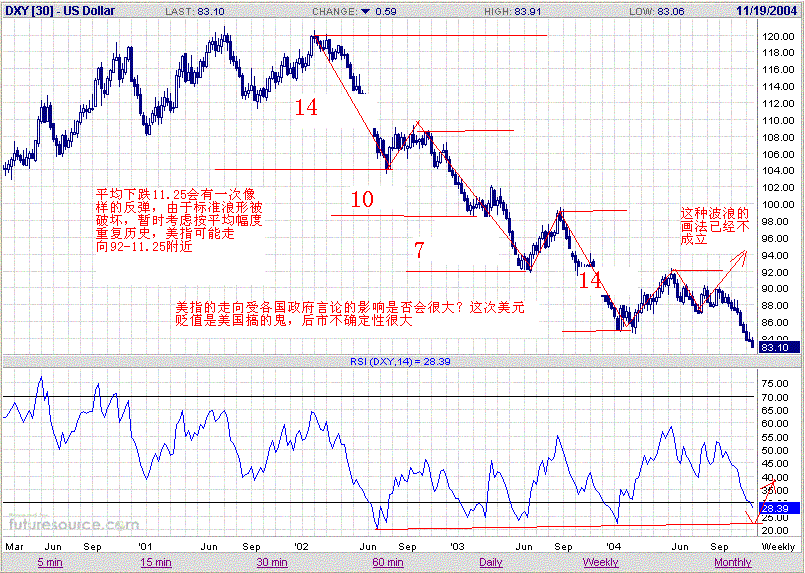Click the 50.00 RSI axis label
Image resolution: width=805 pixels, height=573 pixels.
point(775,450)
